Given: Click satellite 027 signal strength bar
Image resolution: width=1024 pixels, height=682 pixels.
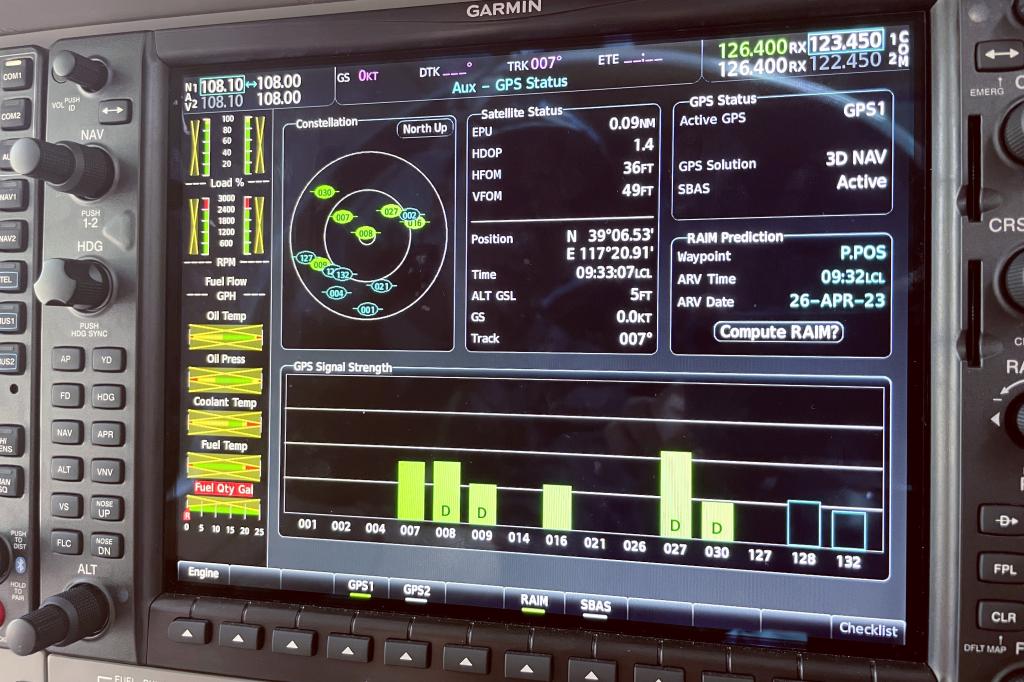Looking at the screenshot, I should (675, 494).
